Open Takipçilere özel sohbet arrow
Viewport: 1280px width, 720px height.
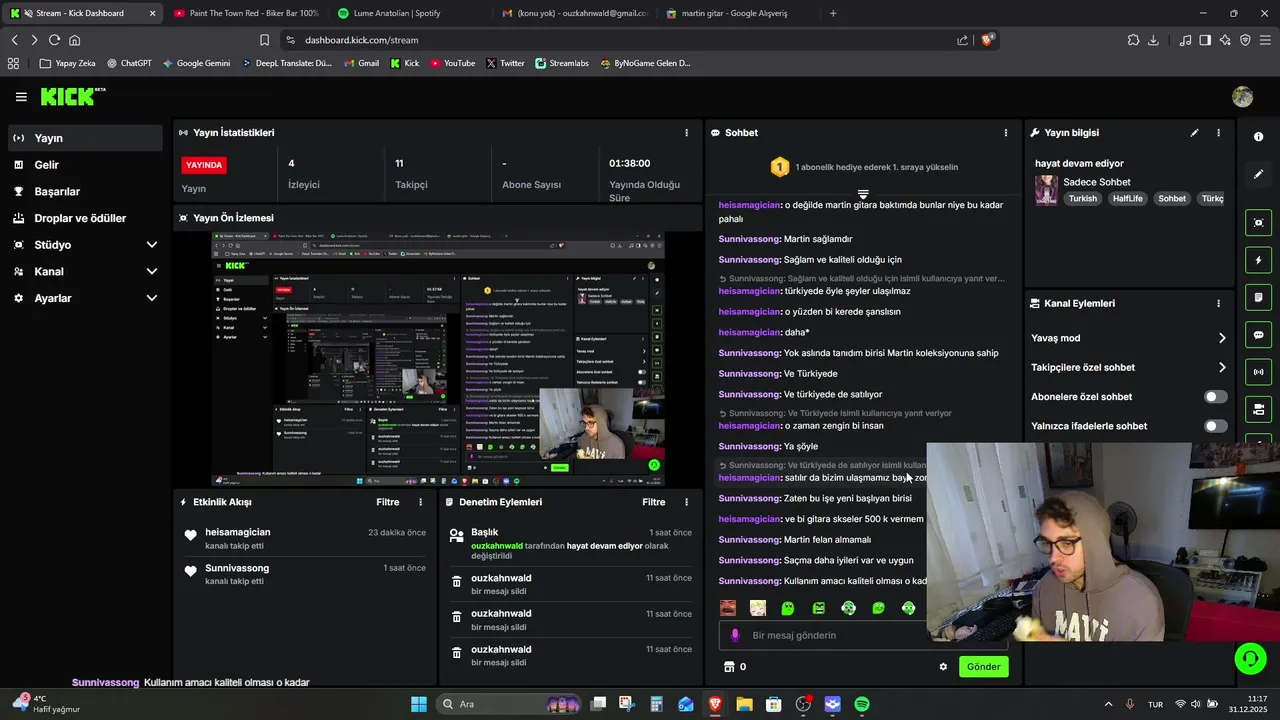pyautogui.click(x=1221, y=367)
